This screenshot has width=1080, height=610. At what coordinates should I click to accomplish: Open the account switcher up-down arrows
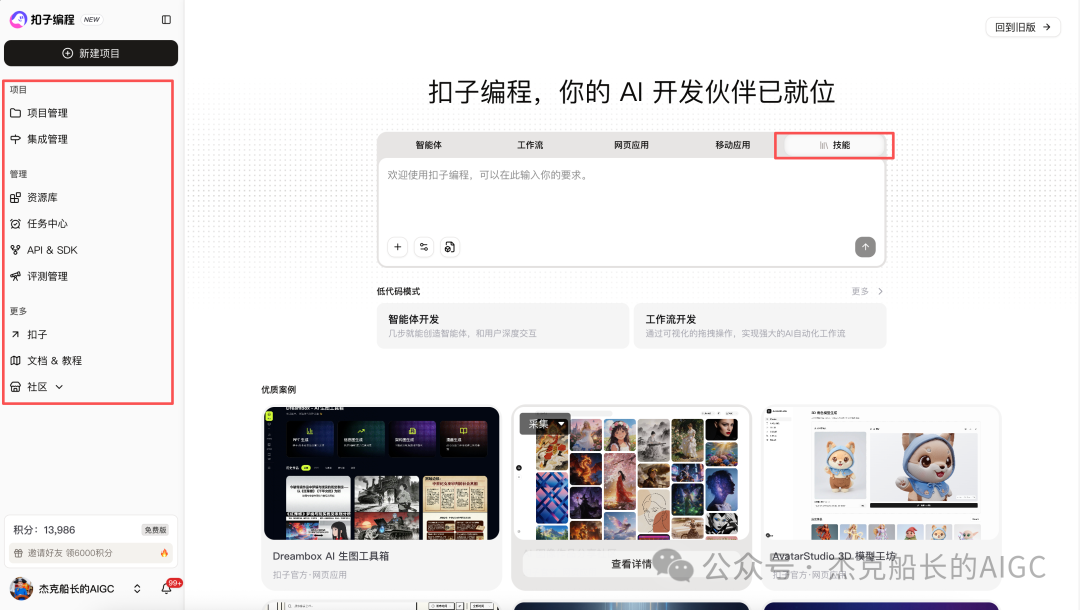(x=137, y=589)
